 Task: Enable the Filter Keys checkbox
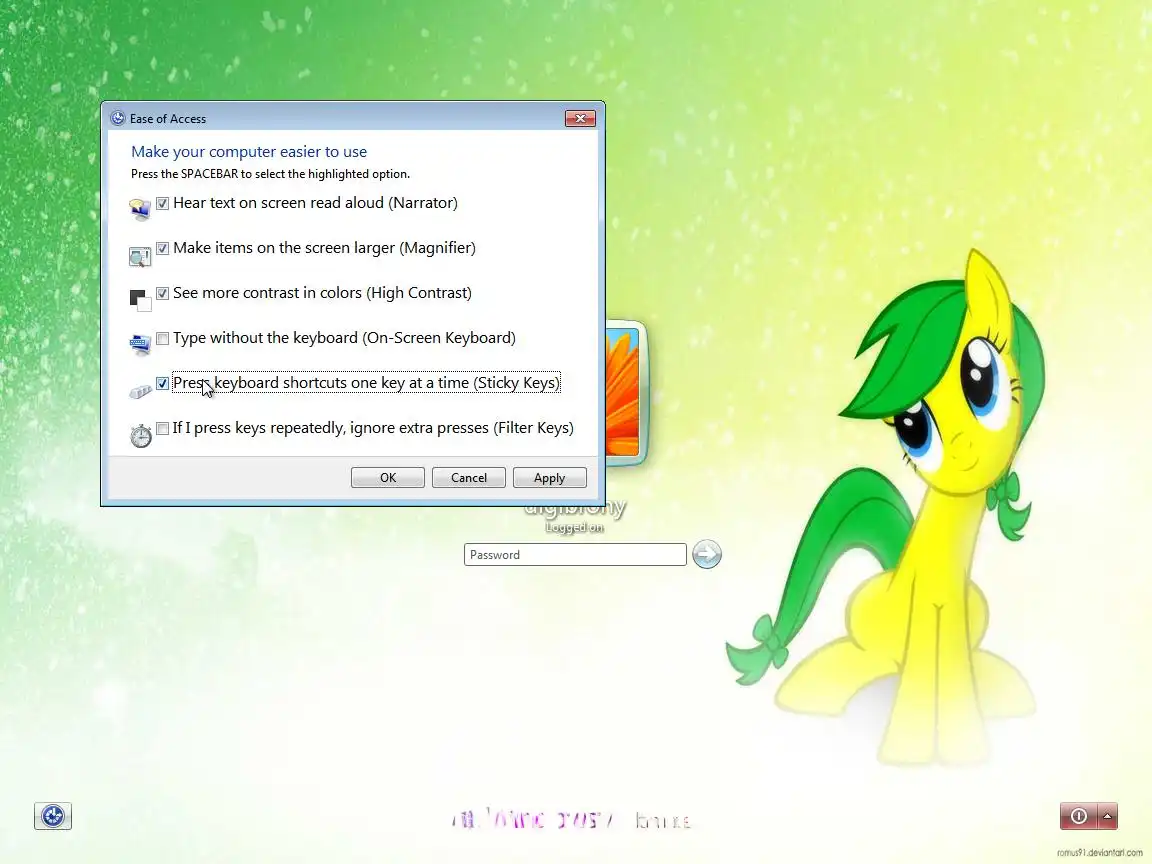[162, 428]
